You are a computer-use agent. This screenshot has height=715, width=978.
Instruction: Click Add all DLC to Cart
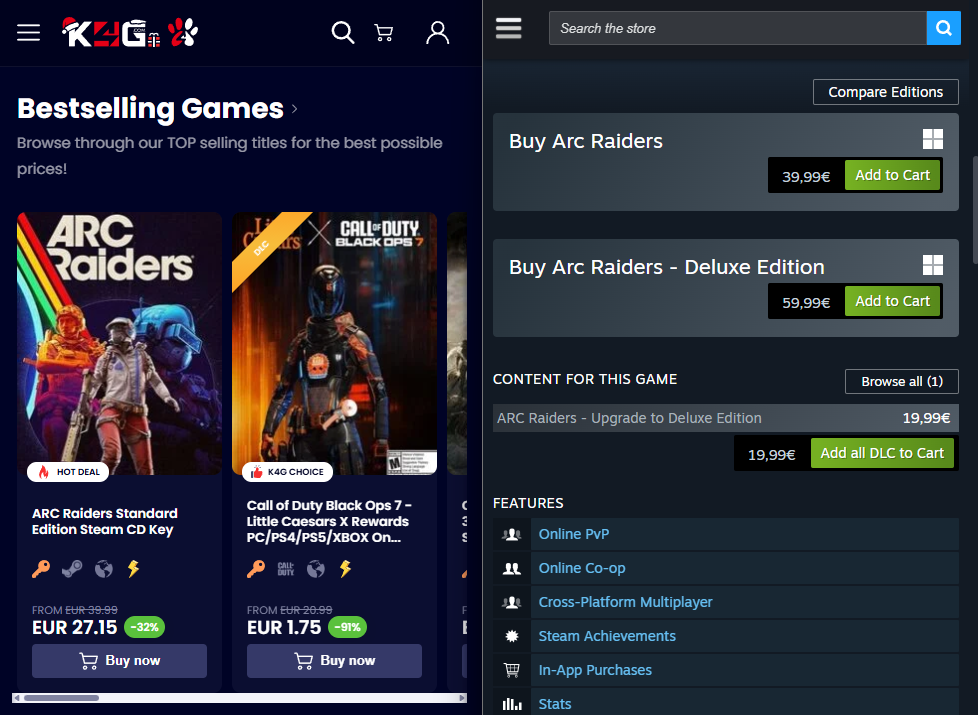(882, 453)
